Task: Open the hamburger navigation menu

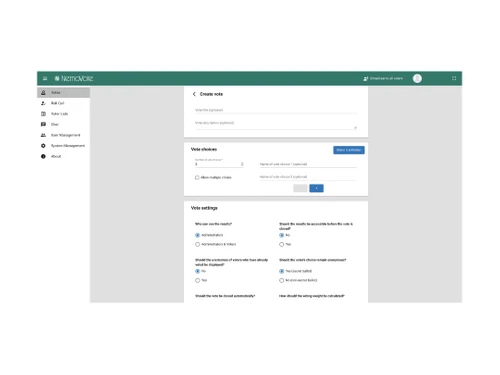Action: tap(45, 79)
